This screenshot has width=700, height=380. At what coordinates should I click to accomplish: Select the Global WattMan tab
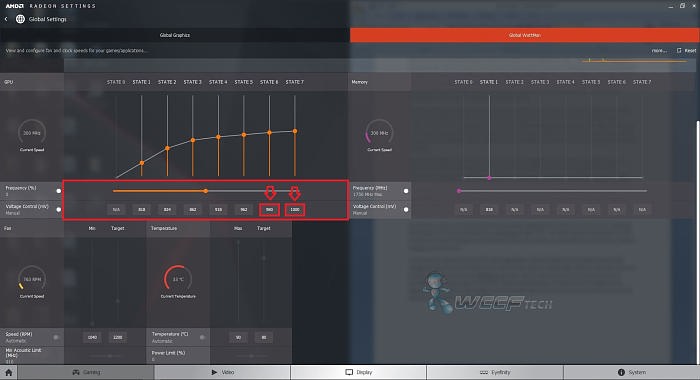pyautogui.click(x=525, y=35)
